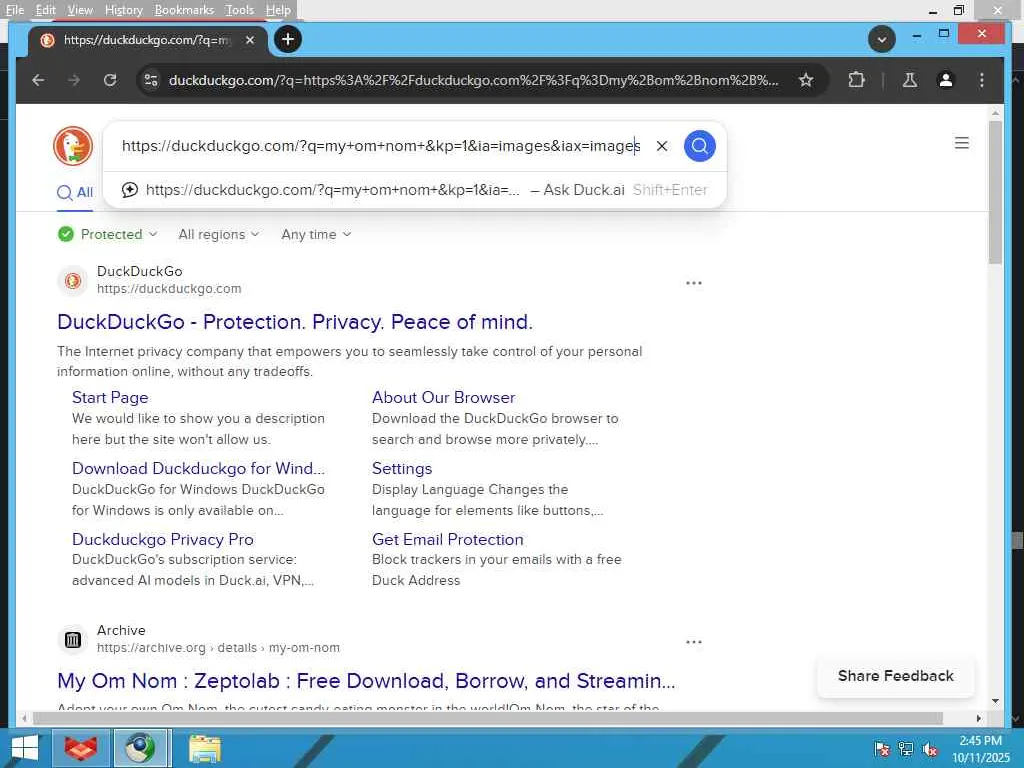This screenshot has width=1024, height=768.
Task: Open site information icon in address bar
Action: tap(151, 80)
